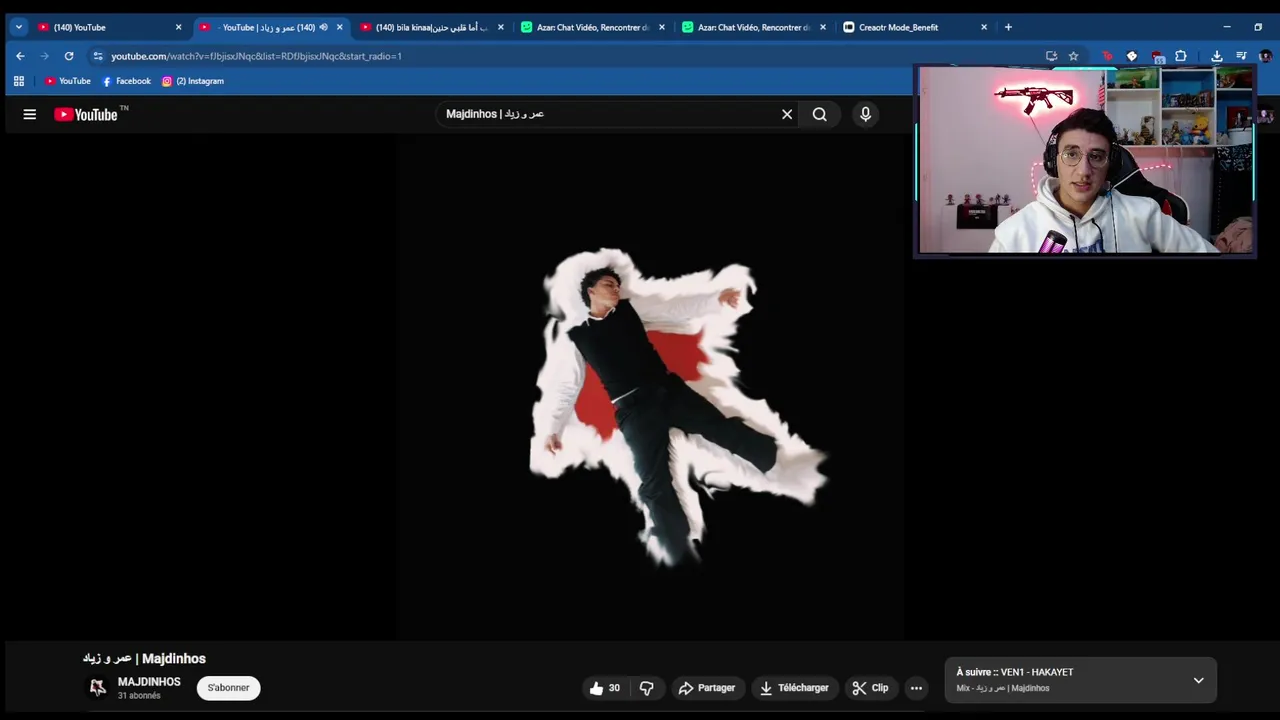Expand the tab search dropdown arrow
Viewport: 1280px width, 720px height.
18,27
